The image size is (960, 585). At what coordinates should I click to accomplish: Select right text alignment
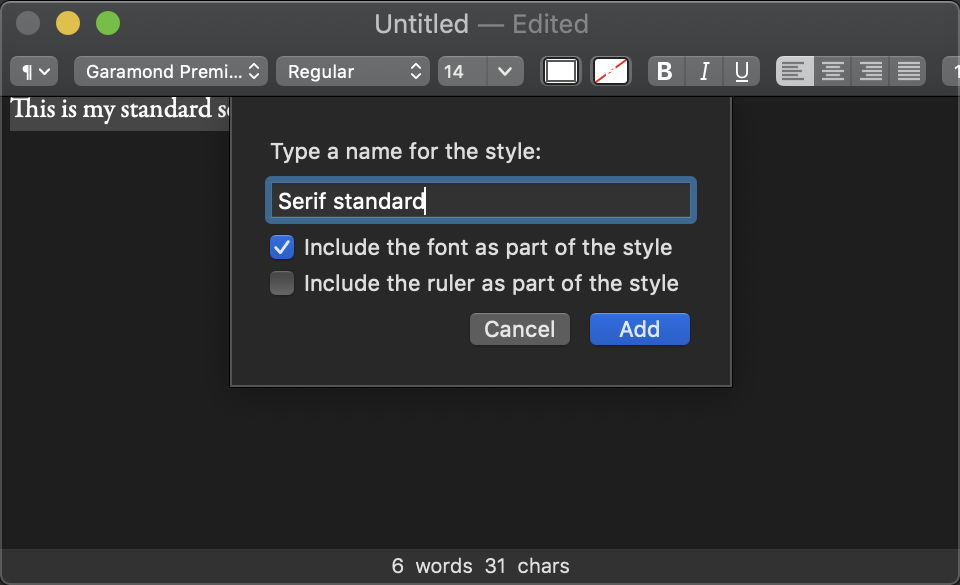870,71
